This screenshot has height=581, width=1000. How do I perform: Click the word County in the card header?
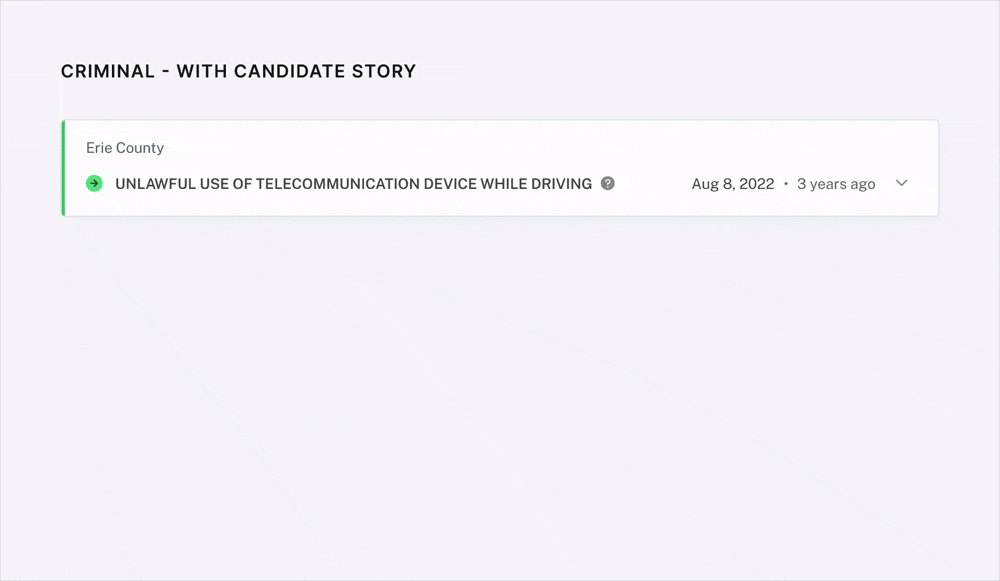[x=140, y=148]
